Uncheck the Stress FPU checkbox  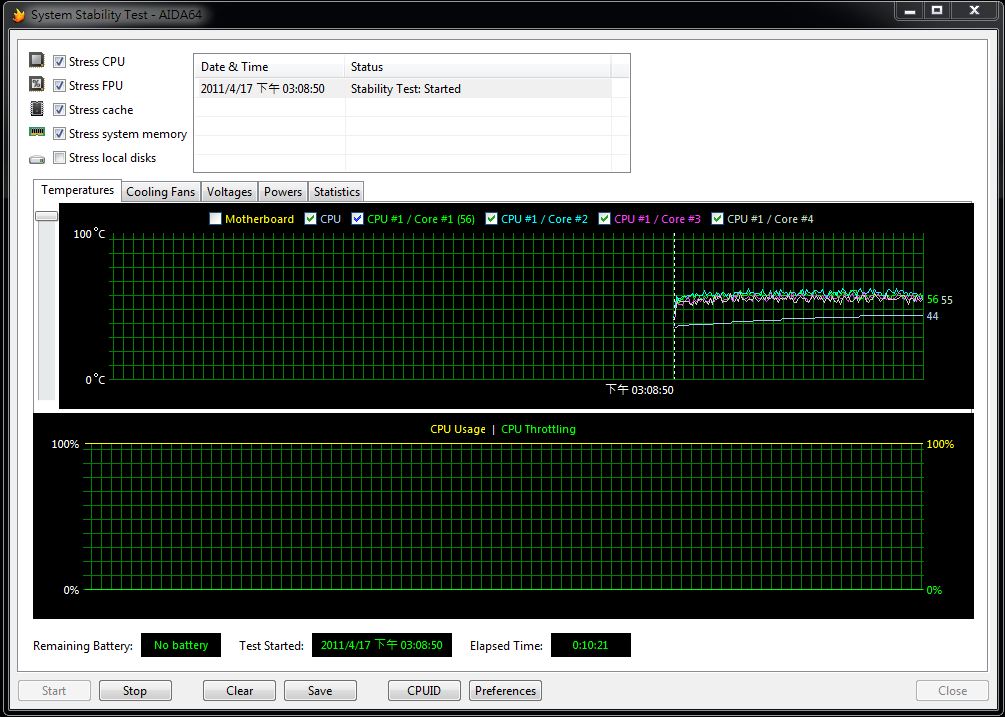coord(59,85)
